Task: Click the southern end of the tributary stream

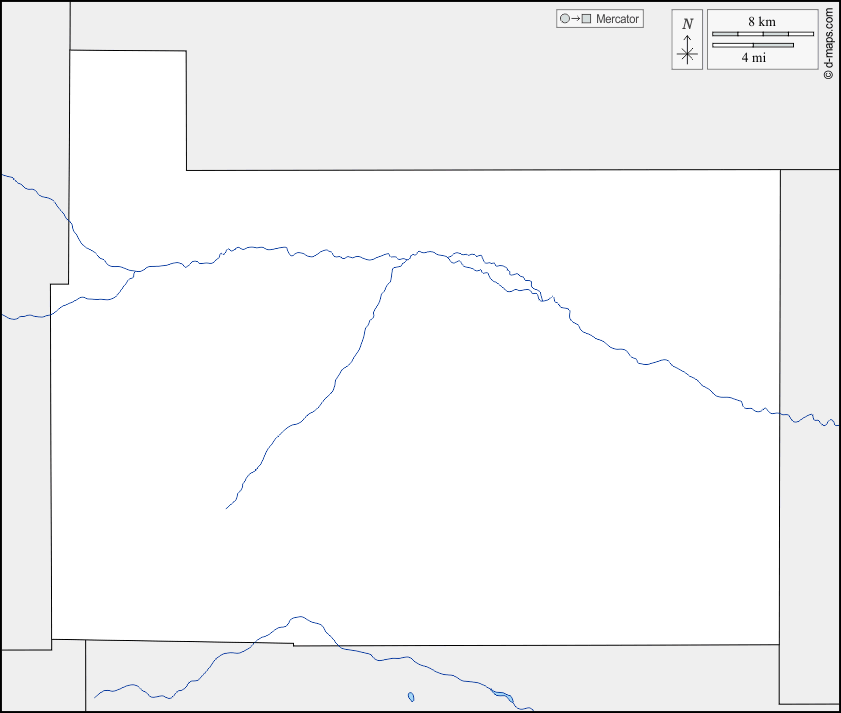Action: click(x=227, y=508)
